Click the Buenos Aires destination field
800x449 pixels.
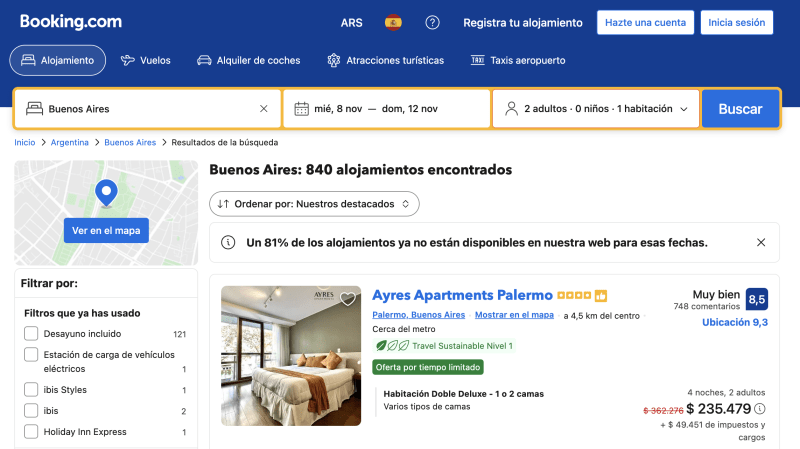click(x=148, y=109)
